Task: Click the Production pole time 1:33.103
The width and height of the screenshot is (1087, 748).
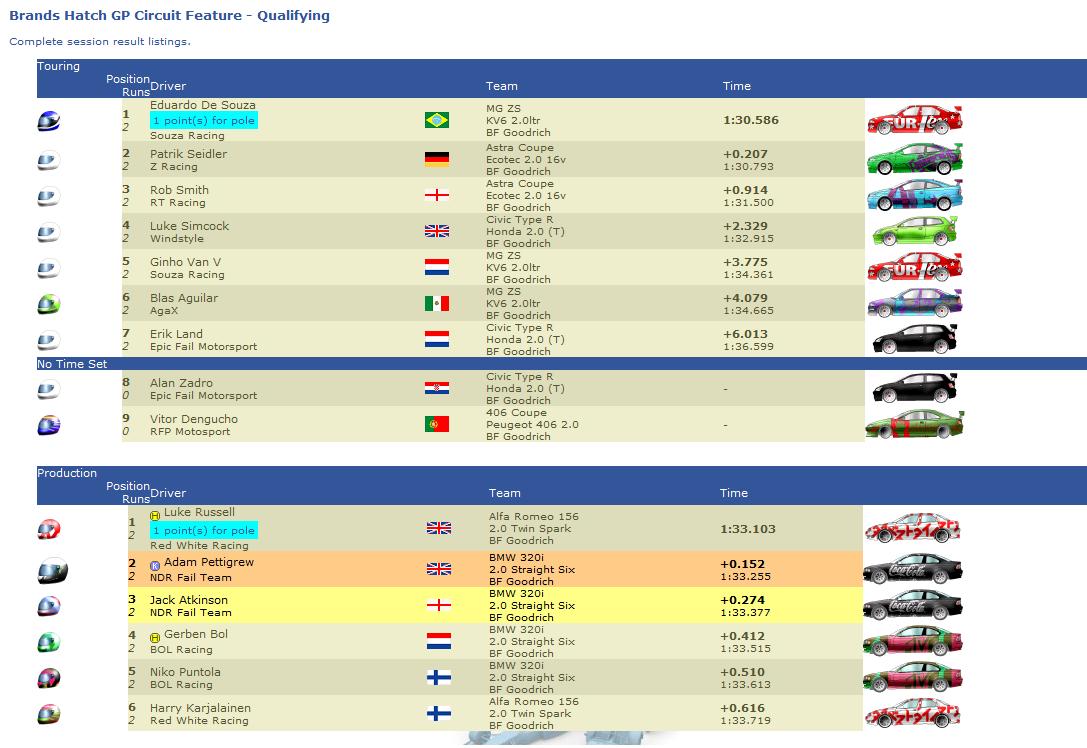Action: pos(748,529)
